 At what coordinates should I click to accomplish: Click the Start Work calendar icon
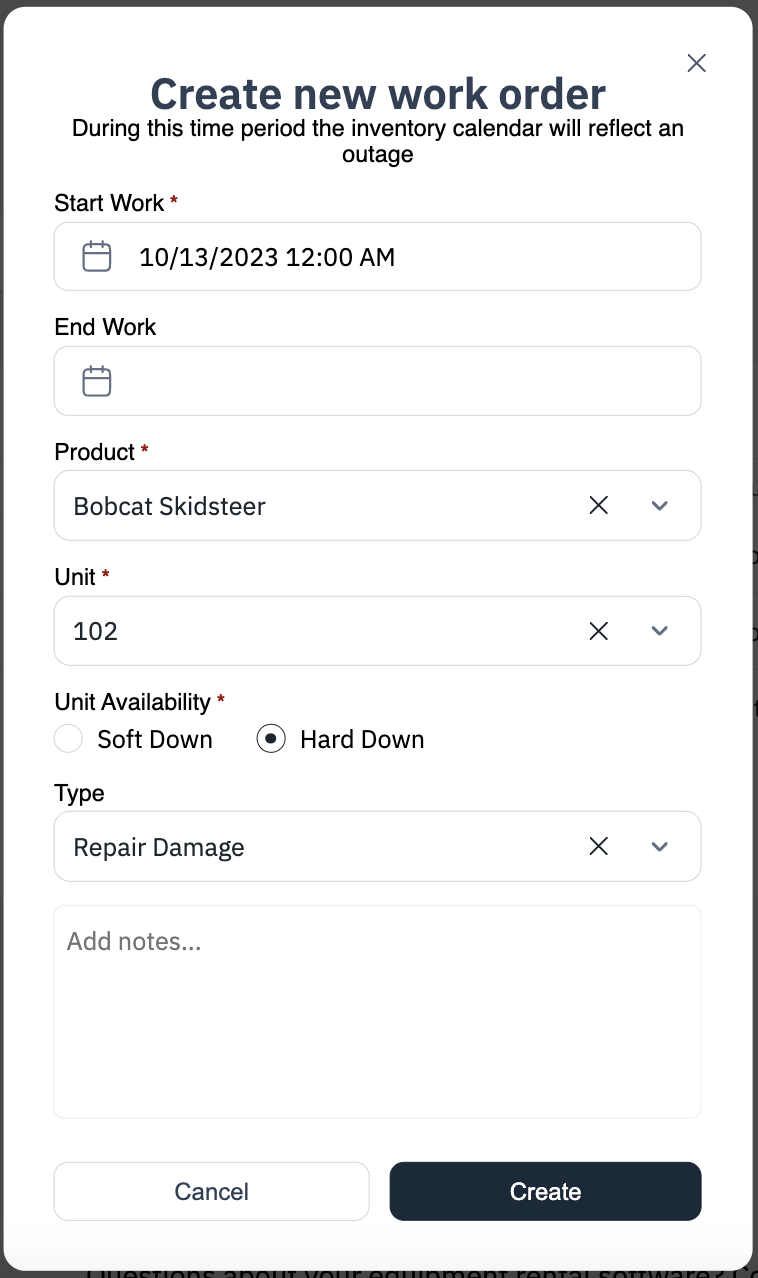coord(96,255)
